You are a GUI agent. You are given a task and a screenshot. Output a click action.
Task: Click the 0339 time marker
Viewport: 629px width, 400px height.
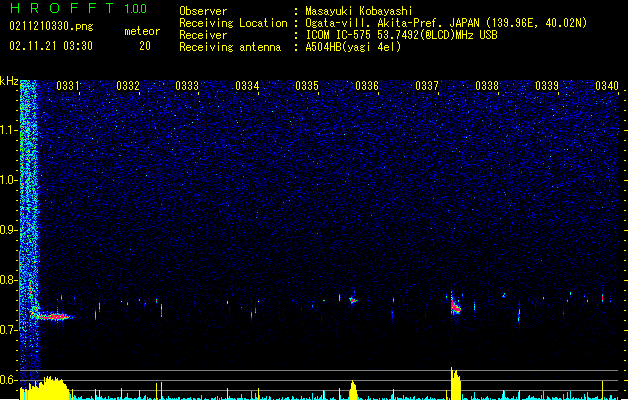pyautogui.click(x=547, y=86)
